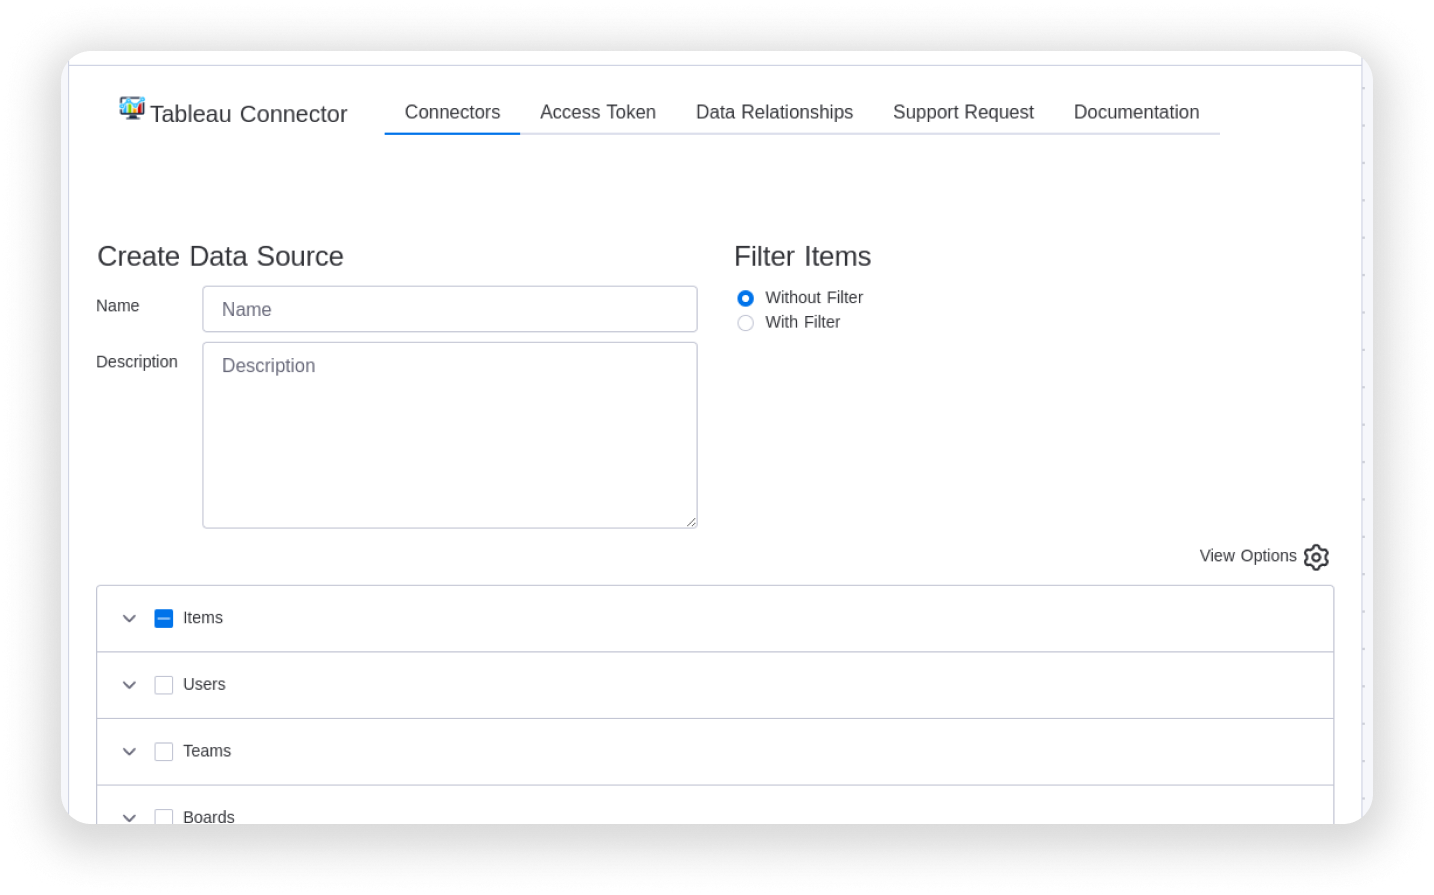Open the Data Relationships tab

point(774,112)
